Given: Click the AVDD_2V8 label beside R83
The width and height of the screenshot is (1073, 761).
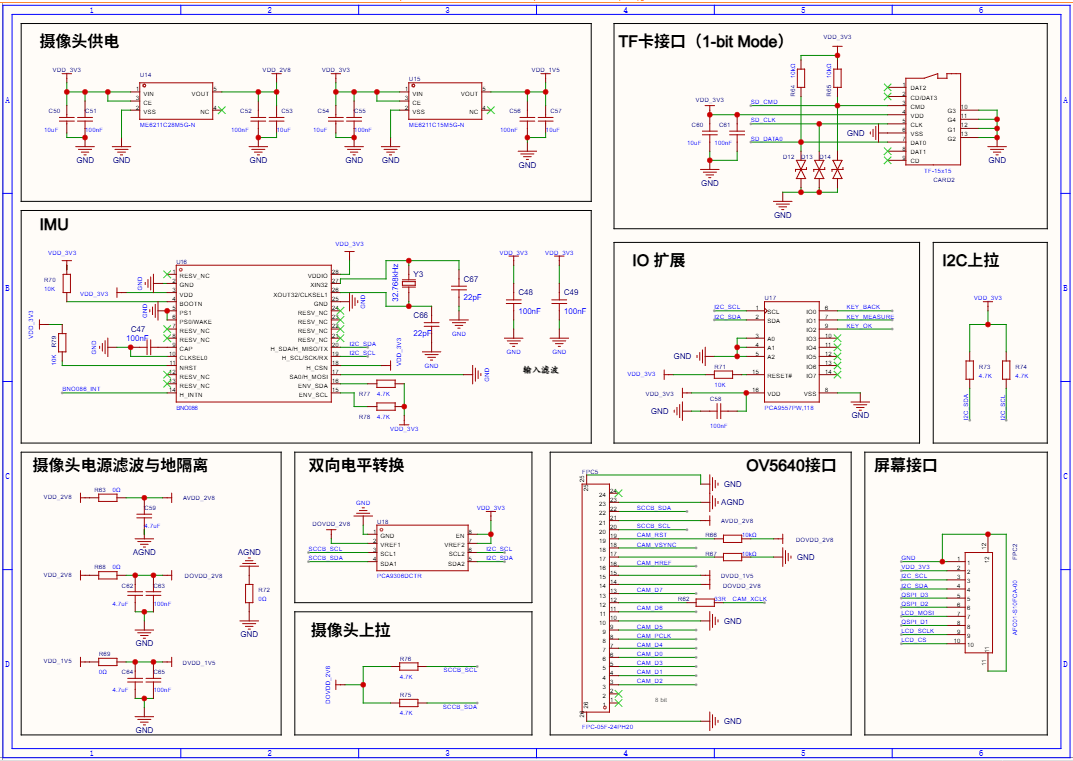Looking at the screenshot, I should click(199, 498).
